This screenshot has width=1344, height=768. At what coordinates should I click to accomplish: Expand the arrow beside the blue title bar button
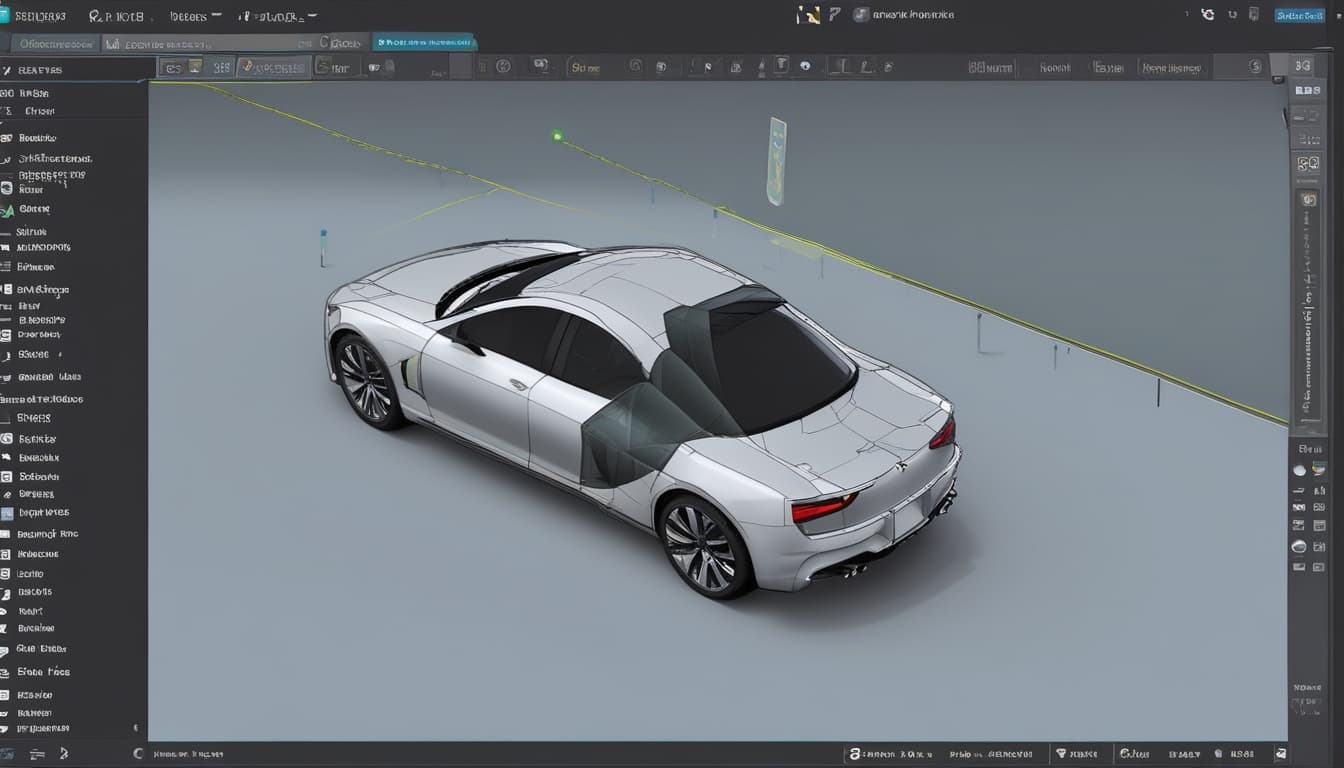point(1333,15)
